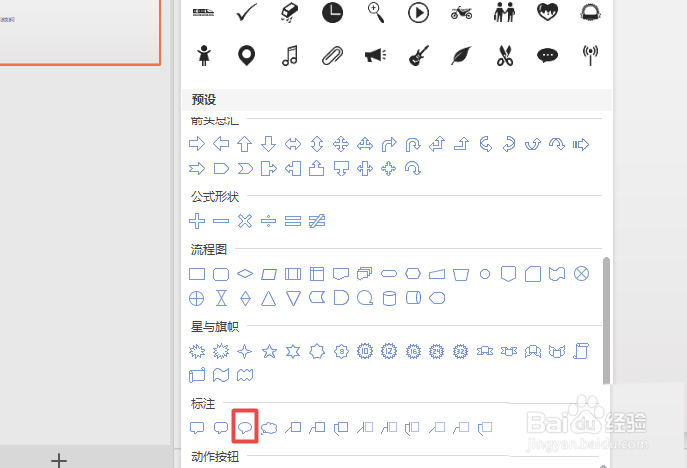Image resolution: width=687 pixels, height=468 pixels.
Task: Insert the motorcycle icon
Action: coord(461,13)
